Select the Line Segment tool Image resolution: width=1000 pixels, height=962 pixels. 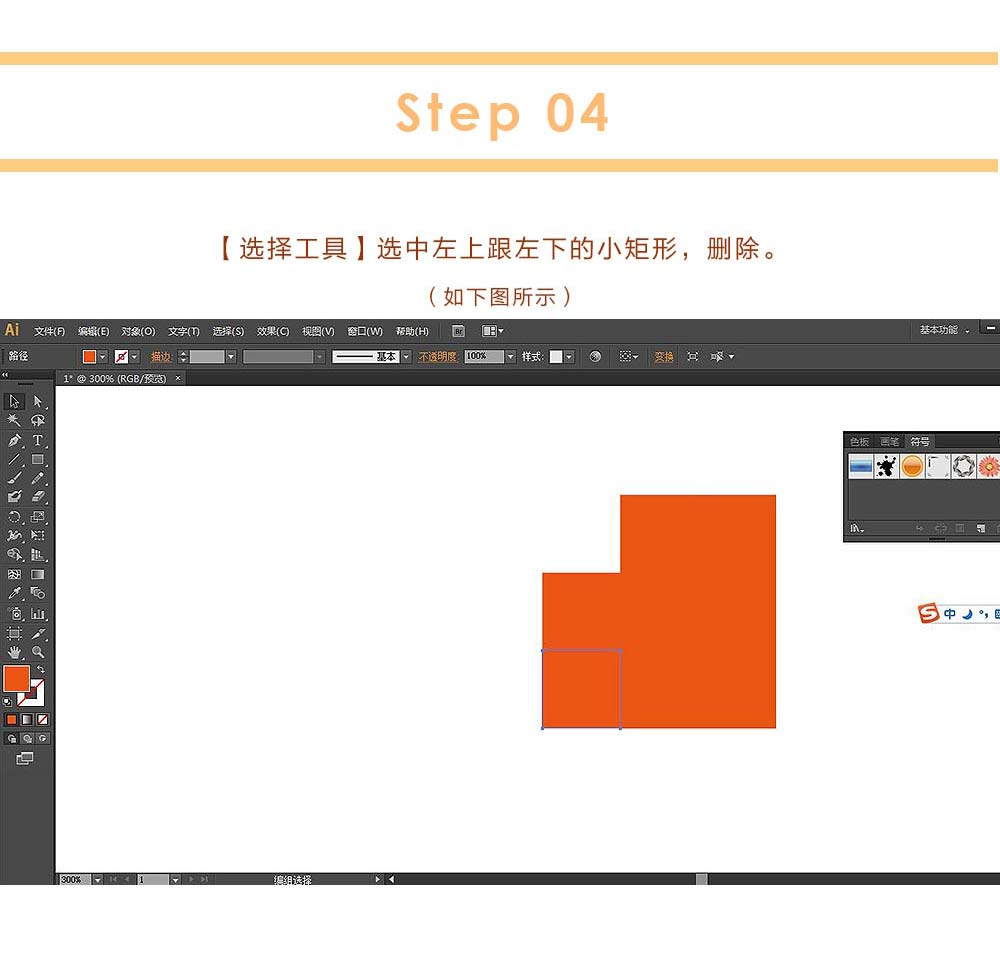point(14,459)
